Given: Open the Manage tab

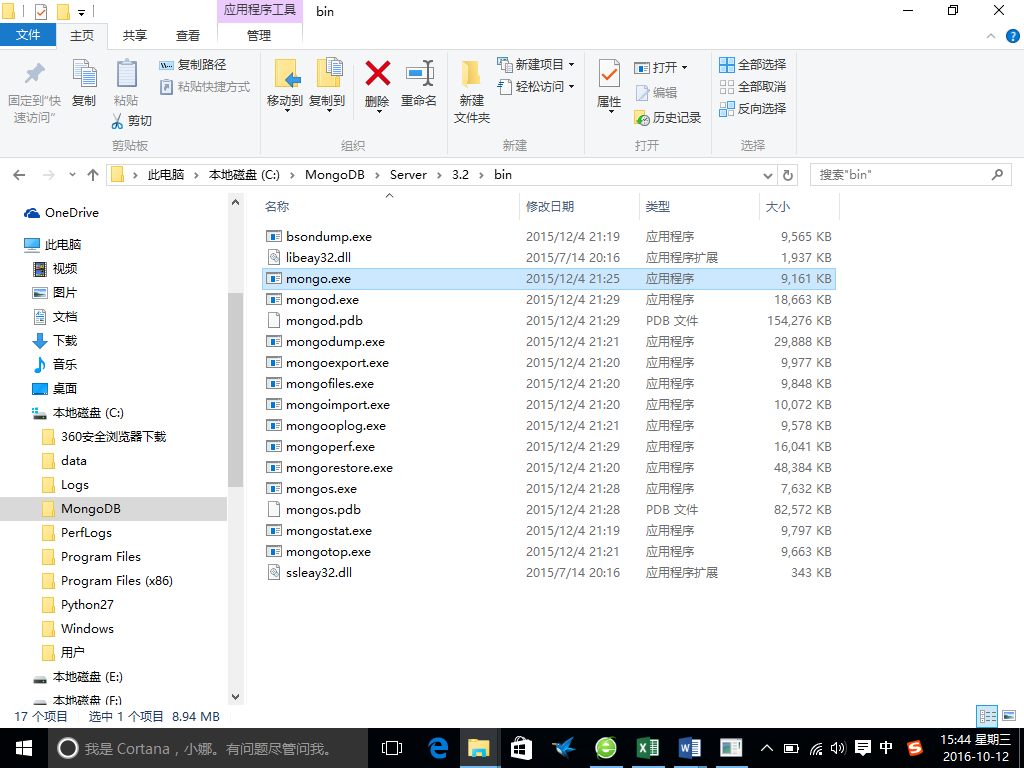Looking at the screenshot, I should pos(259,36).
